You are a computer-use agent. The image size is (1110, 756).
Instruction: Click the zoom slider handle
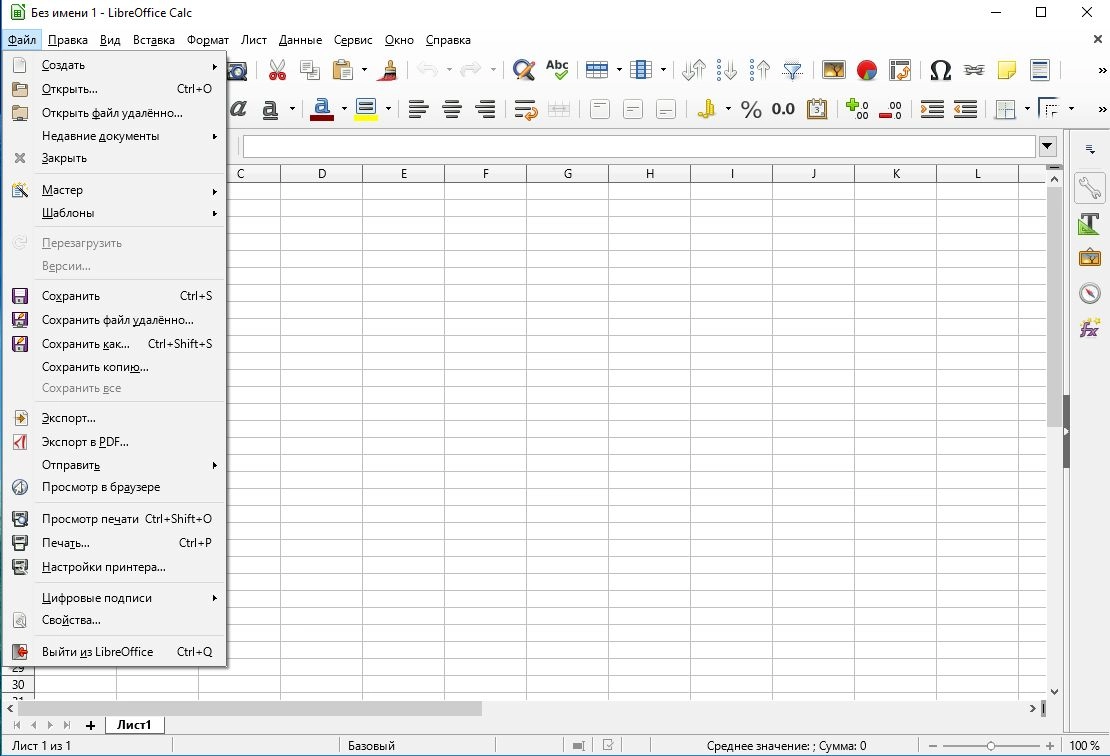991,746
